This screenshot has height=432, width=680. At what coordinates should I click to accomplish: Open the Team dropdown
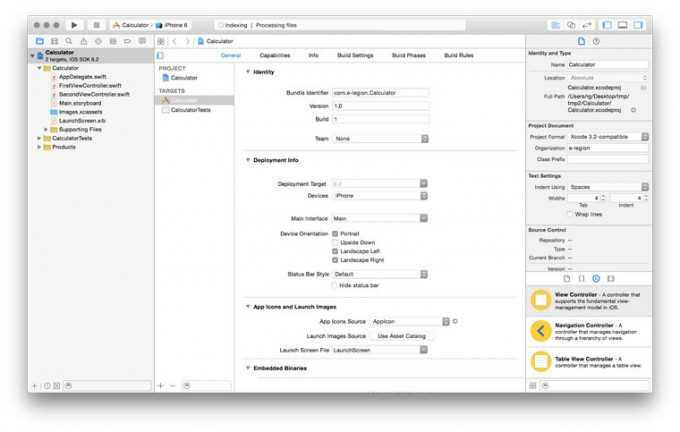380,139
